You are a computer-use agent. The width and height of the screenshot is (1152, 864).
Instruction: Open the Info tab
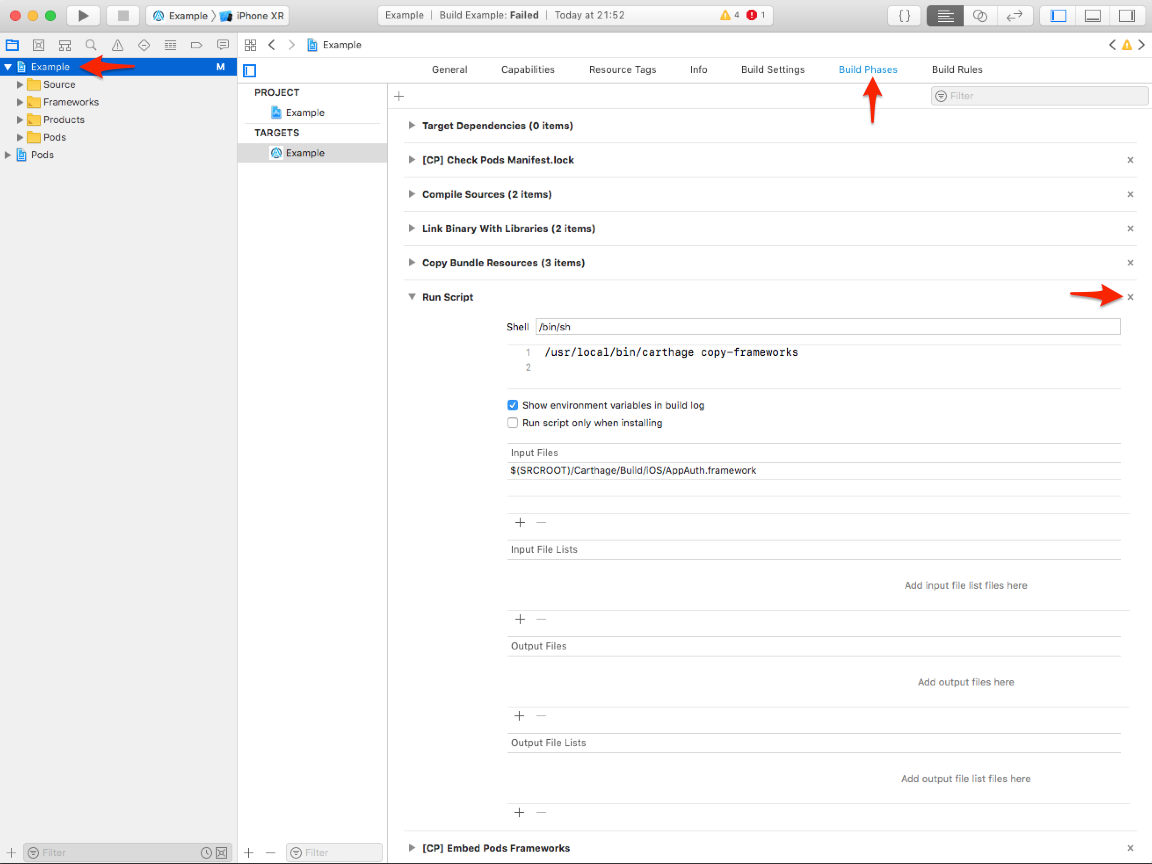pos(699,70)
